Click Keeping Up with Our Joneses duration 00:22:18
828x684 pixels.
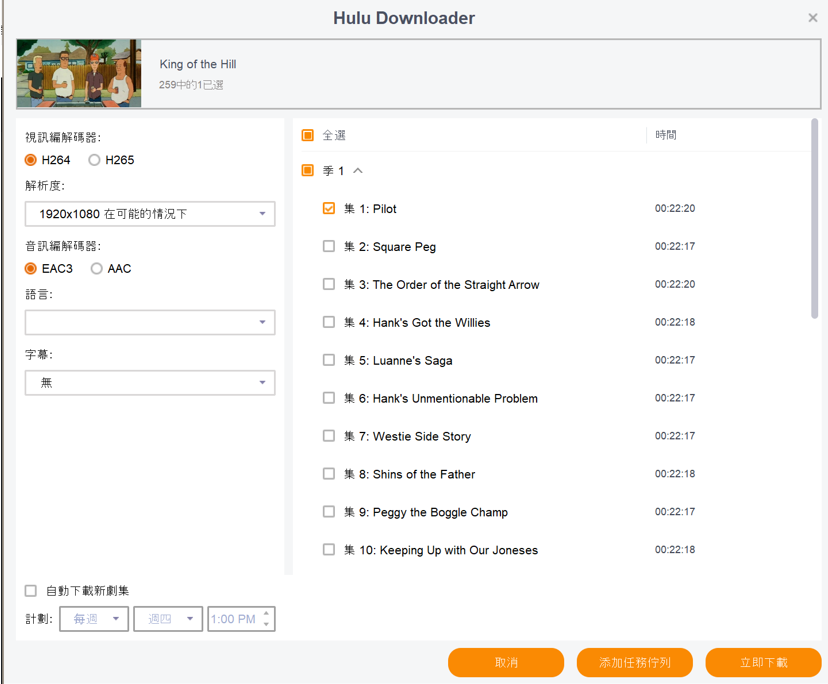675,549
